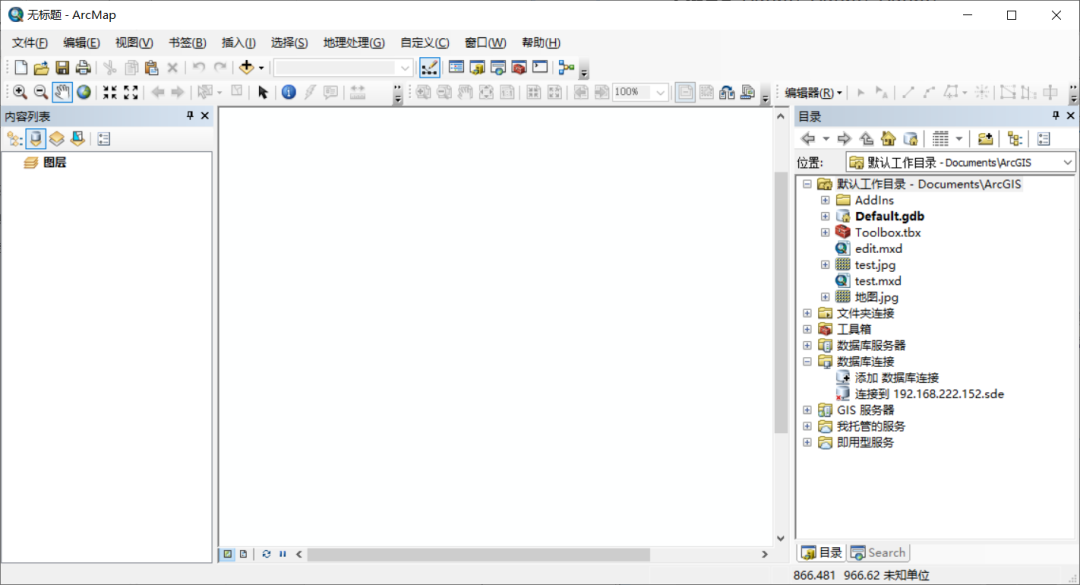Open table of contents Options button
1080x585 pixels.
(103, 139)
